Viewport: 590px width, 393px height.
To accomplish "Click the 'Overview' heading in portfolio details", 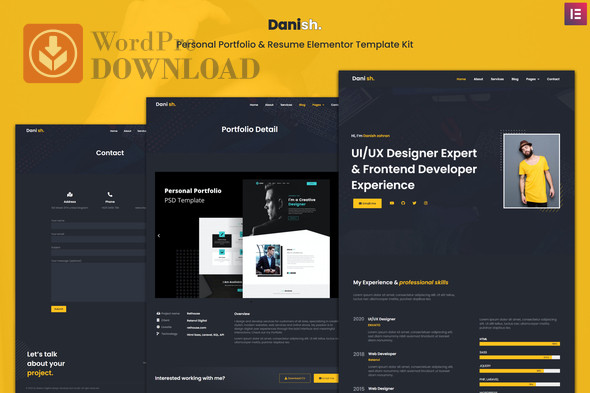I will [242, 314].
